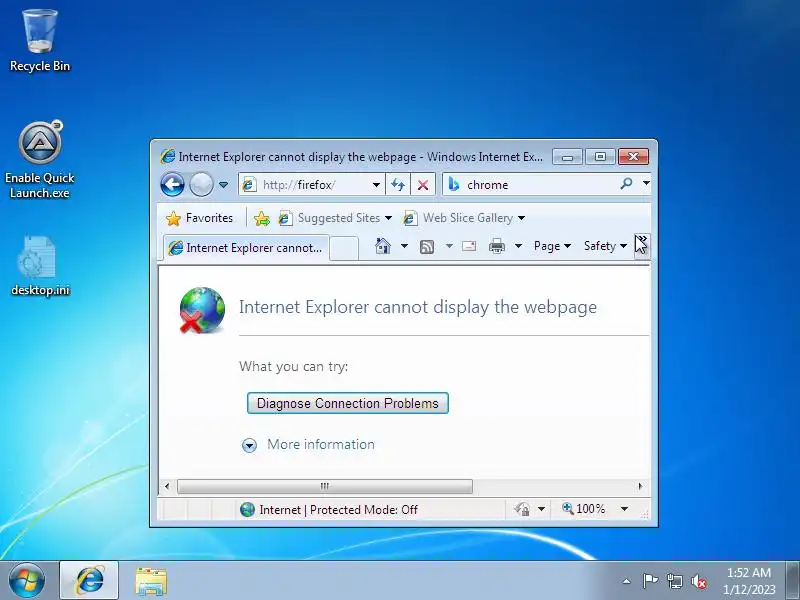800x600 pixels.
Task: Expand the Feeds dropdown arrow
Action: pos(449,246)
